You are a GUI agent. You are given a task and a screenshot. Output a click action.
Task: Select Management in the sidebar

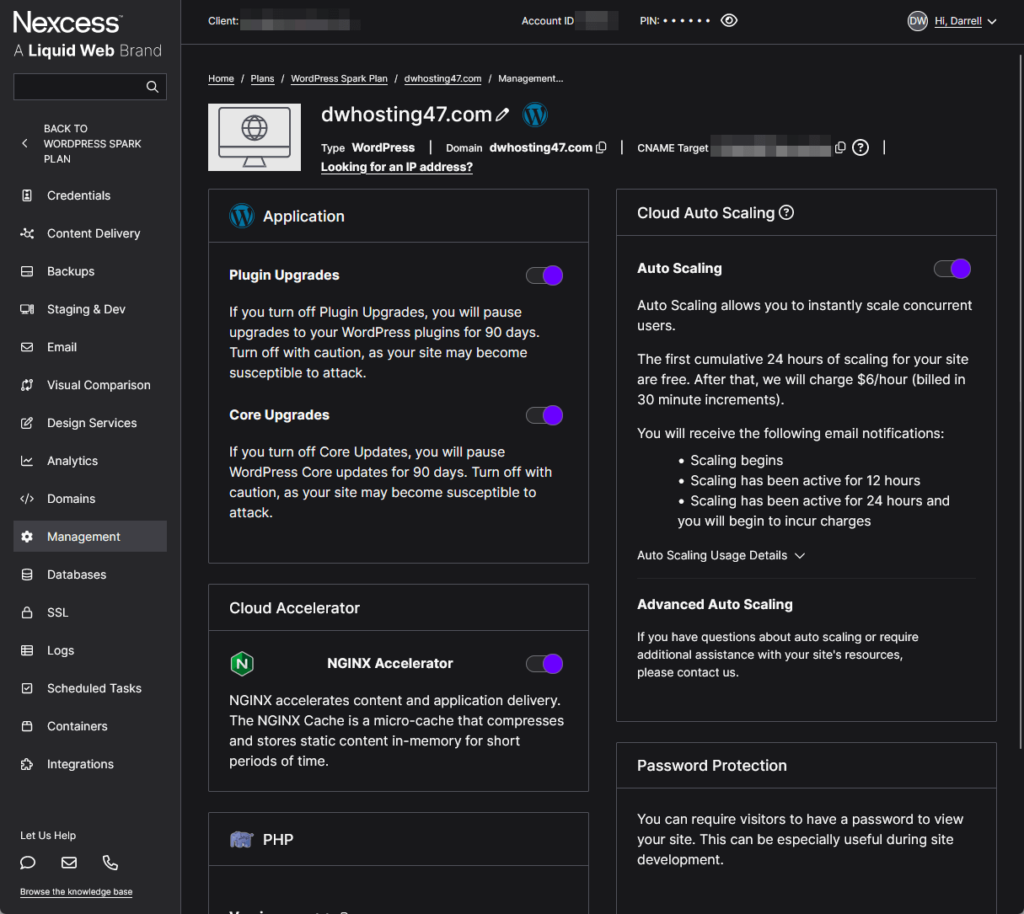point(90,537)
